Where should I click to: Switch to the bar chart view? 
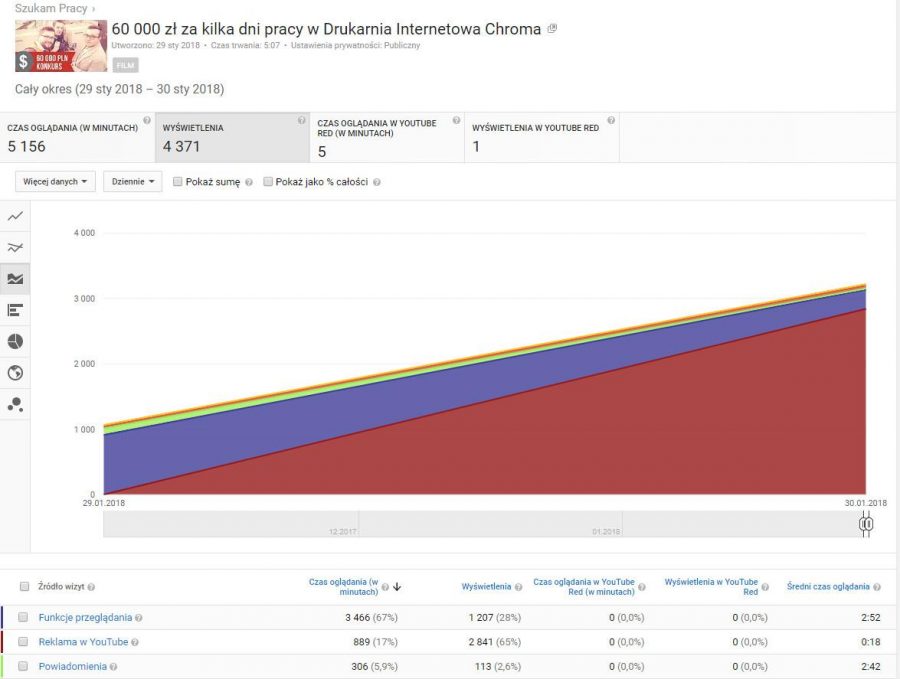[x=15, y=310]
